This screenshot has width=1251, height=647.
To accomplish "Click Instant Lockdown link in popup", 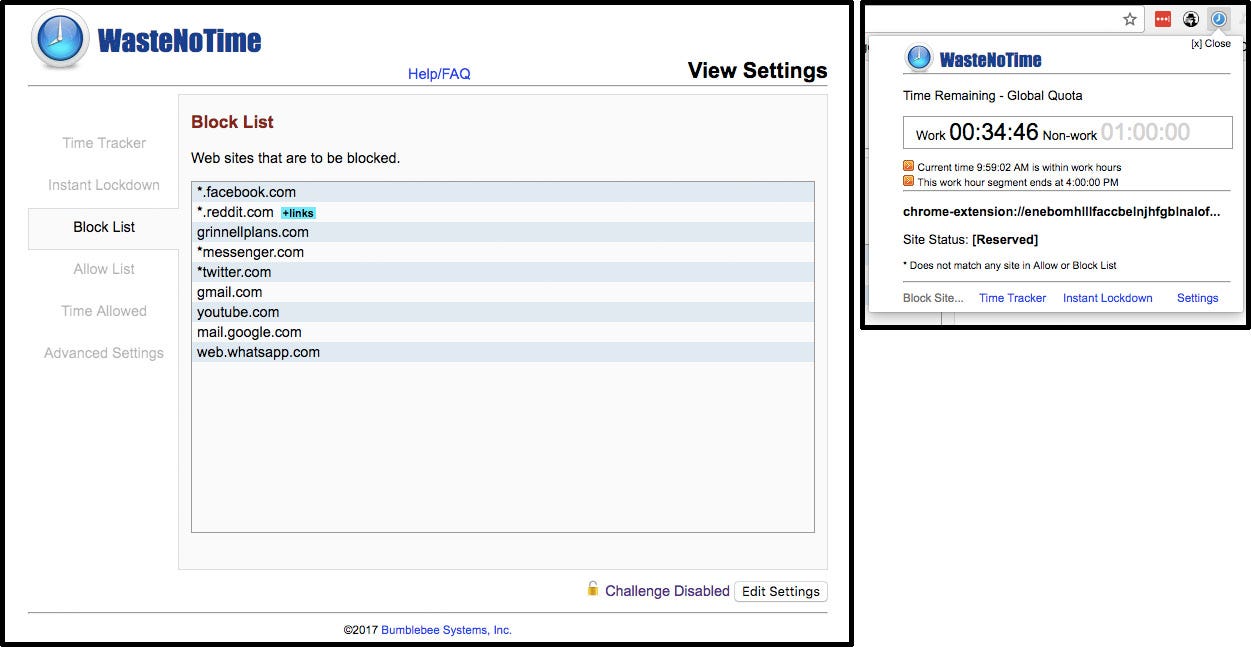I will tap(1107, 298).
